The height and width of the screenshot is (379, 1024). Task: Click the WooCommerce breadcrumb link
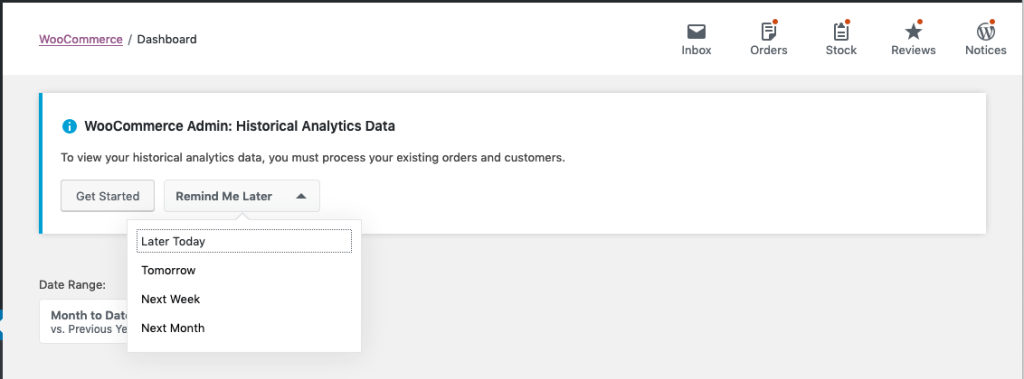[81, 39]
